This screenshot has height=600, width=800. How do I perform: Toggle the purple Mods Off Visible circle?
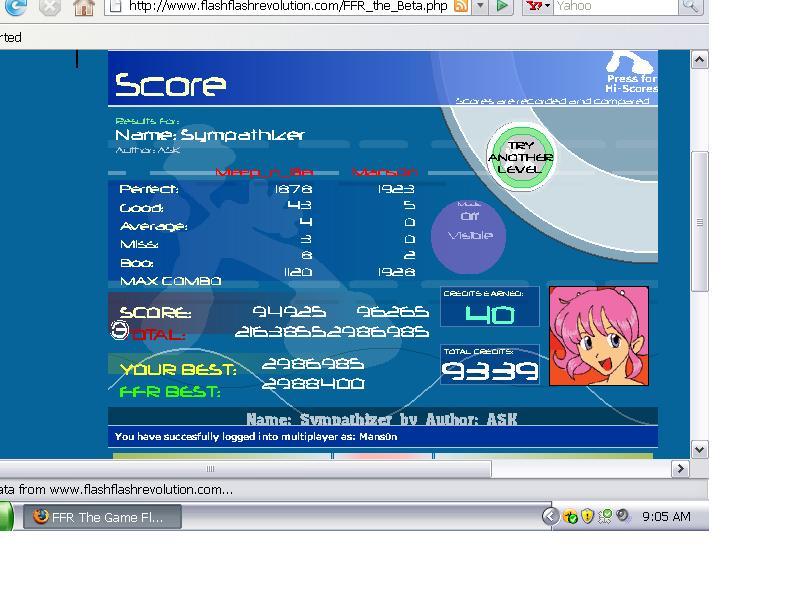[x=468, y=236]
